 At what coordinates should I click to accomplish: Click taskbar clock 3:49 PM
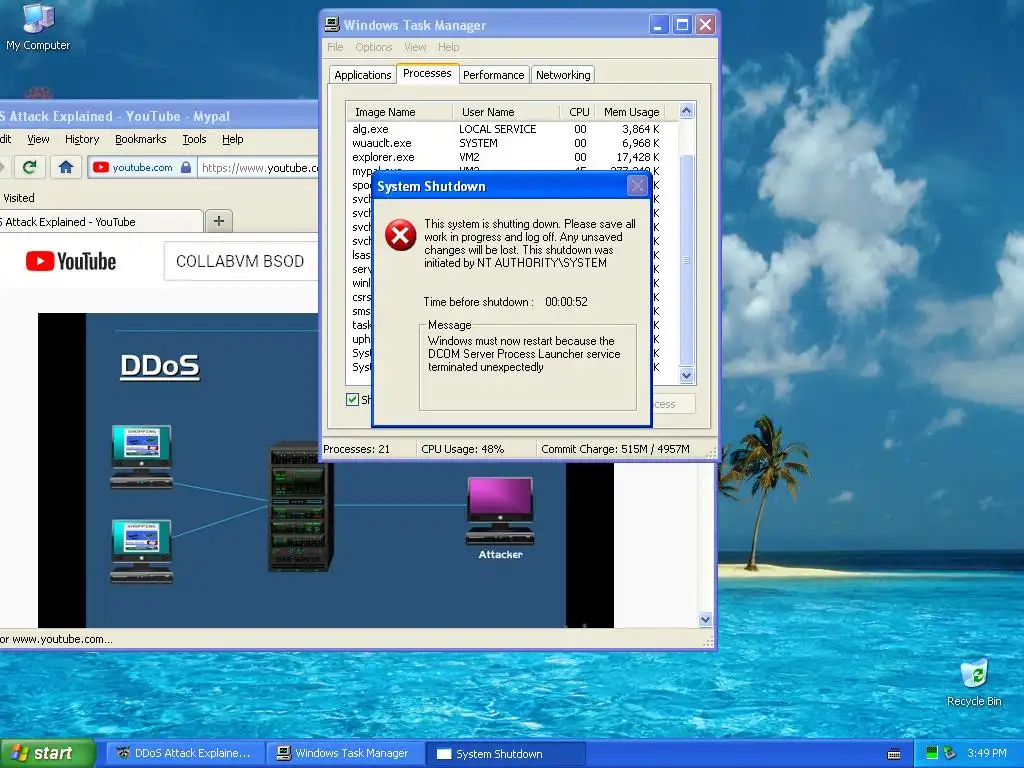point(987,753)
